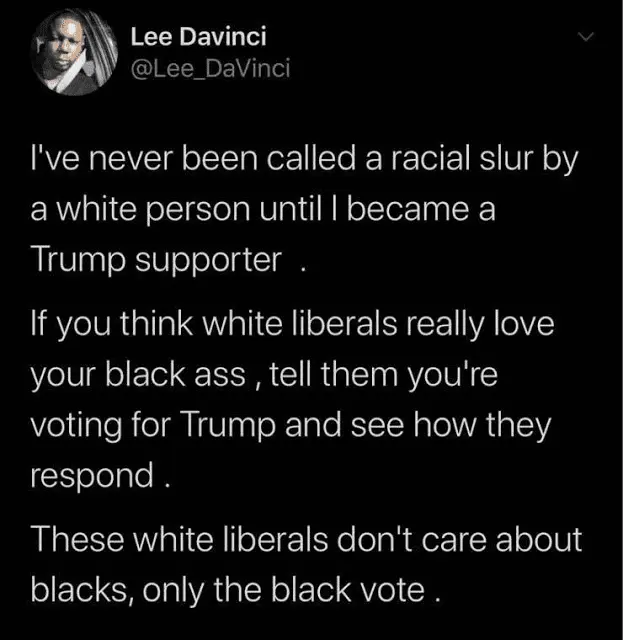Click the word "became" in the second line
Screen dimensions: 623x640
point(408,210)
